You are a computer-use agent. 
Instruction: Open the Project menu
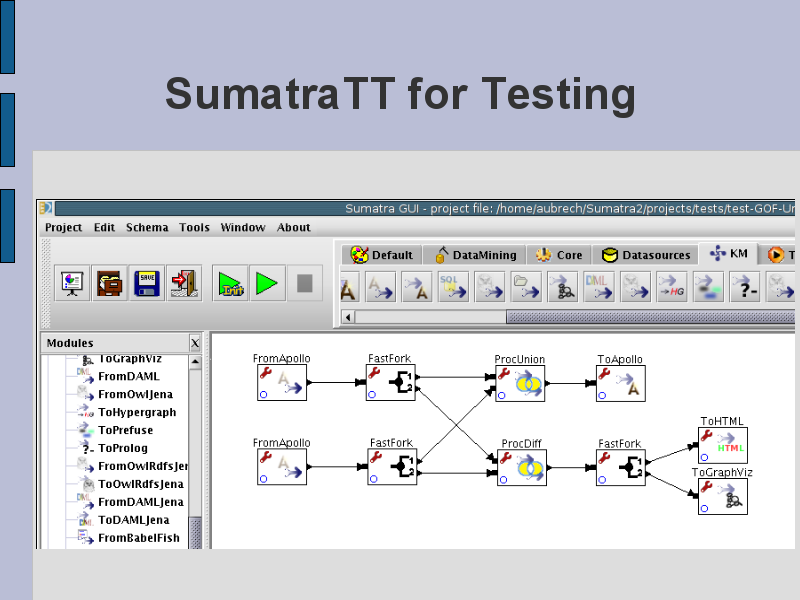(x=63, y=228)
